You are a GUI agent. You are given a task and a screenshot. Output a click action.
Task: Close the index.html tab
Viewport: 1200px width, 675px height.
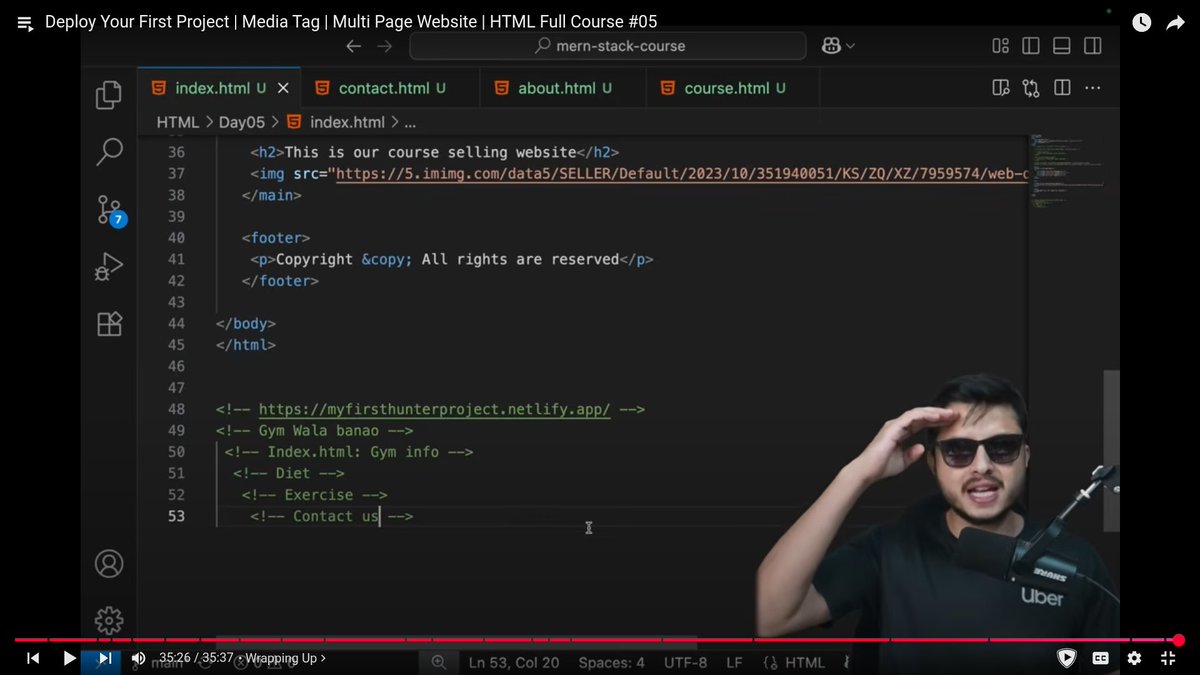point(283,88)
